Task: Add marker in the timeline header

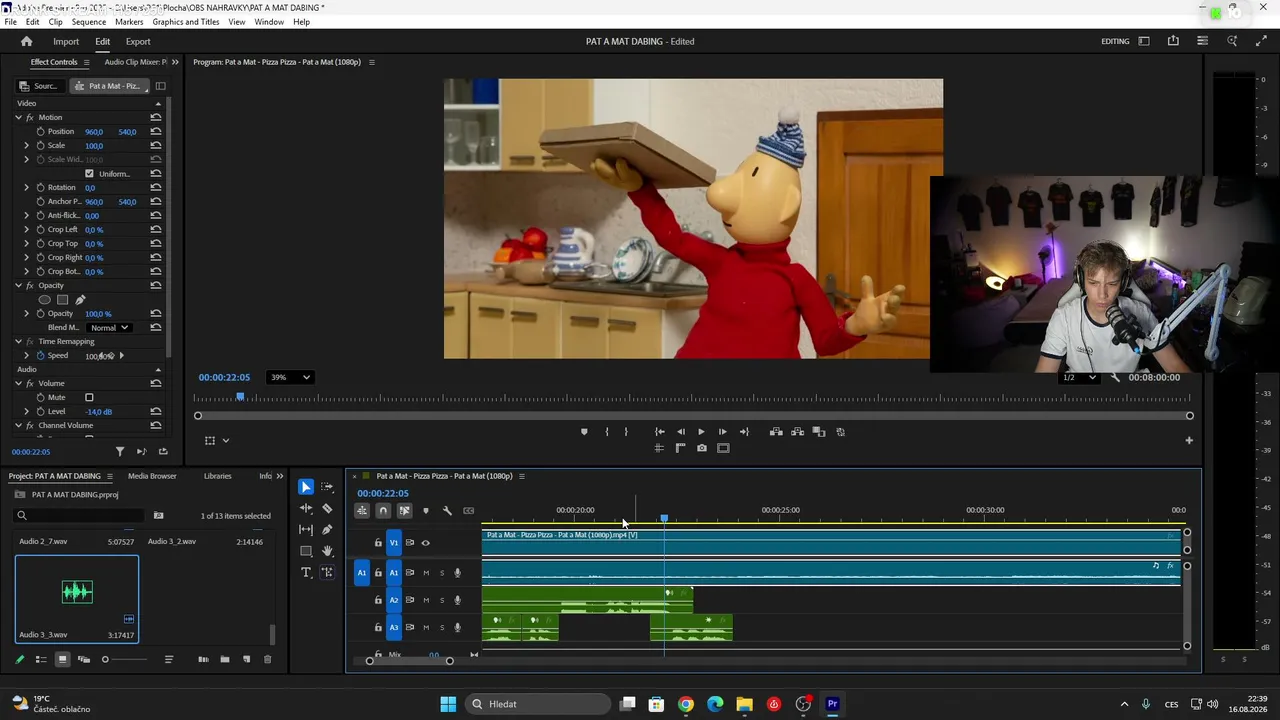Action: (426, 511)
